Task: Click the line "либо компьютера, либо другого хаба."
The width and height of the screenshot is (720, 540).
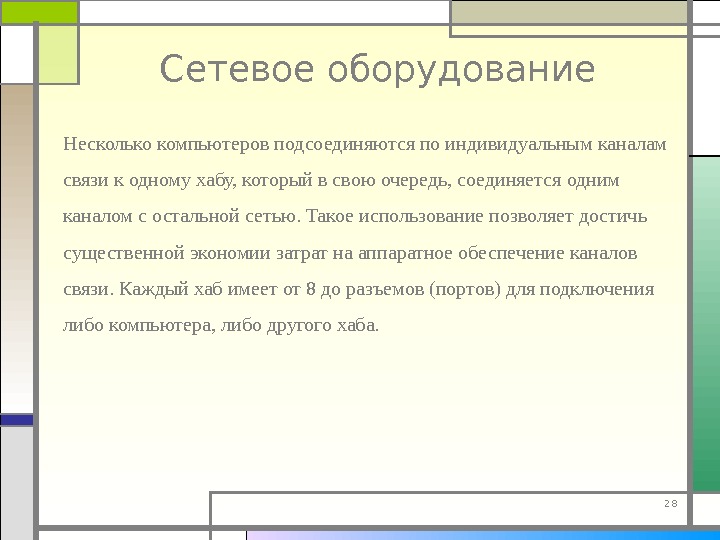Action: 221,326
